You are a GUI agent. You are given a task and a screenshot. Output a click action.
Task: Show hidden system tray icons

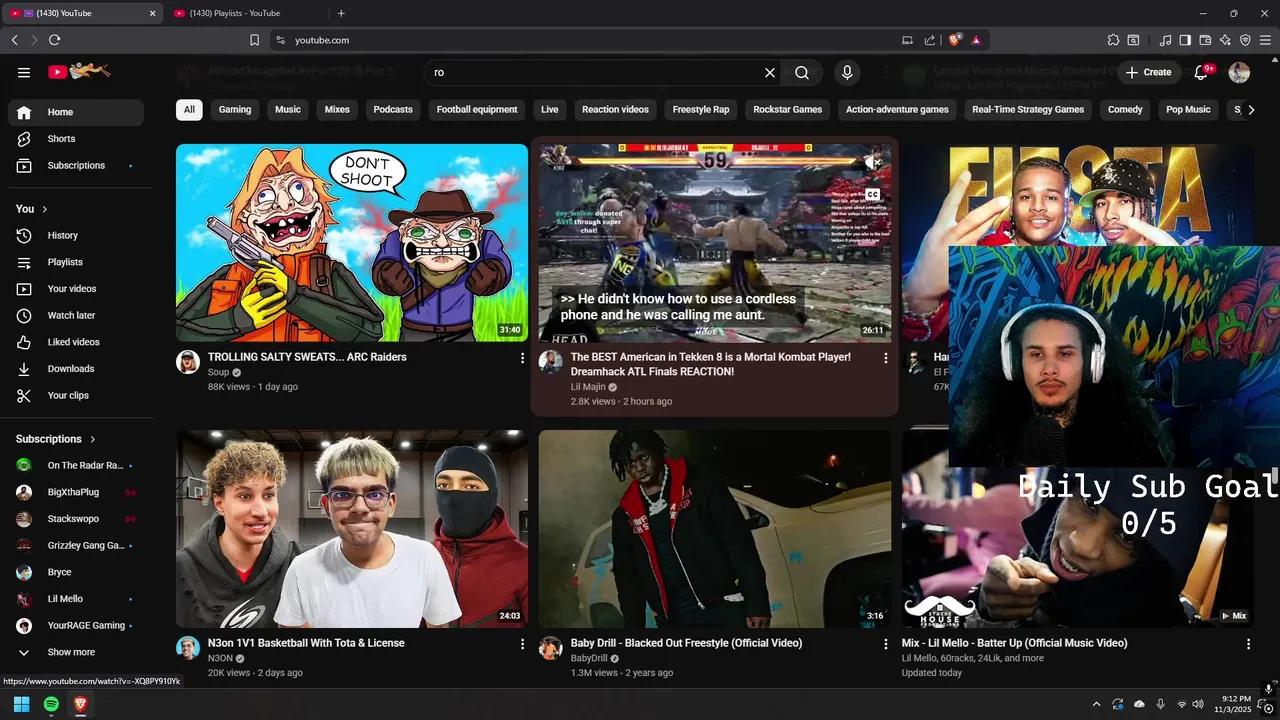click(x=1096, y=704)
